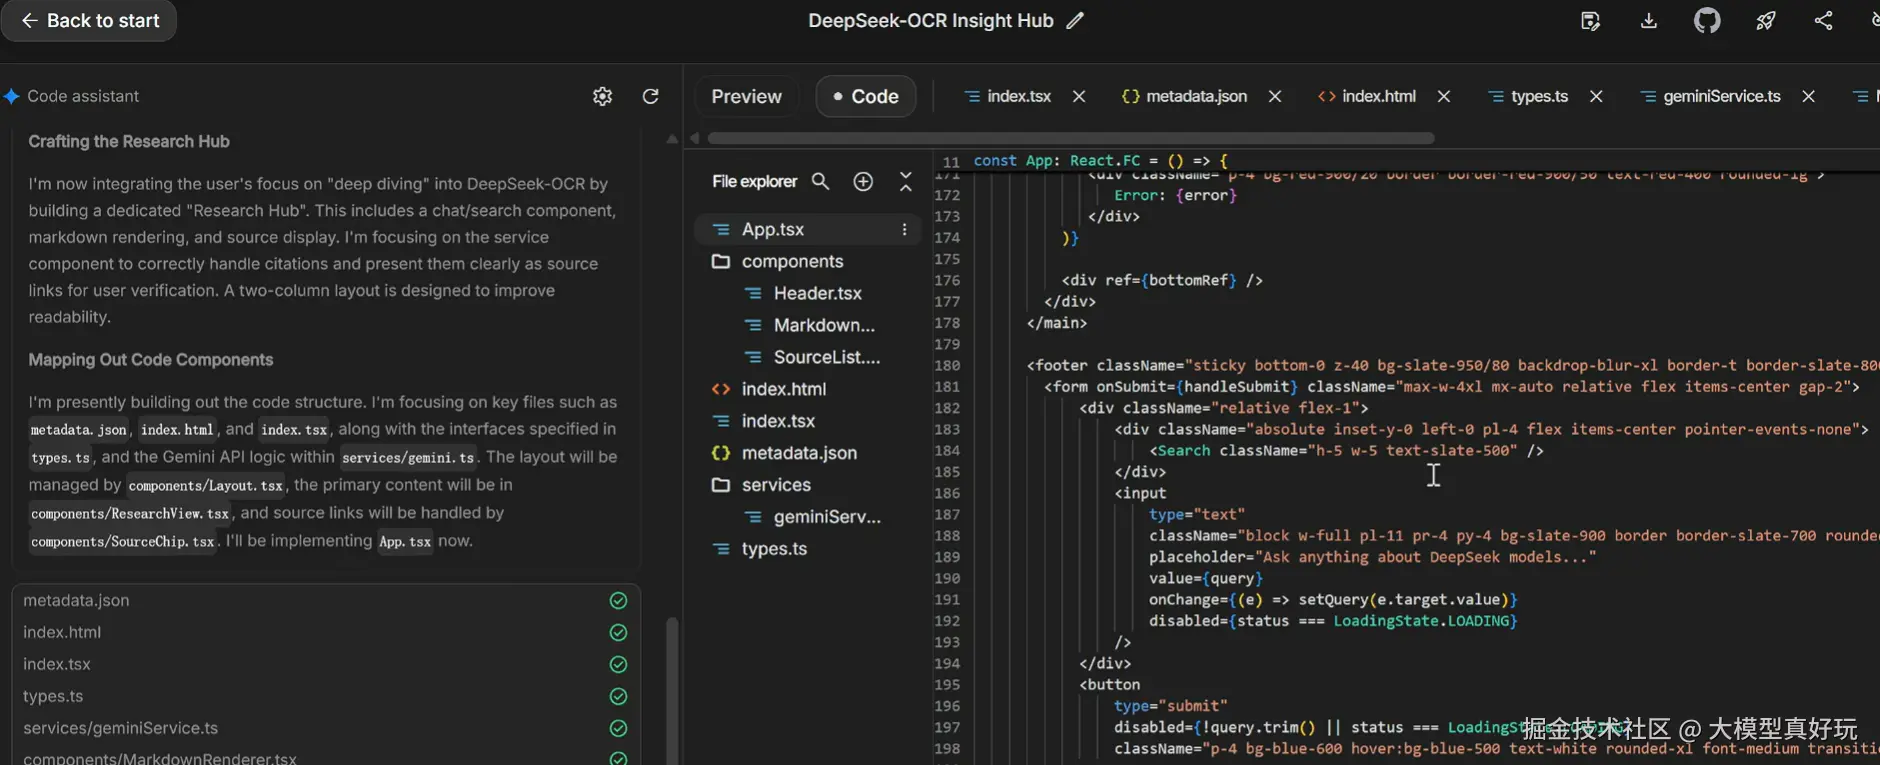Edit app name with pencil icon
The height and width of the screenshot is (765, 1880).
[1075, 21]
